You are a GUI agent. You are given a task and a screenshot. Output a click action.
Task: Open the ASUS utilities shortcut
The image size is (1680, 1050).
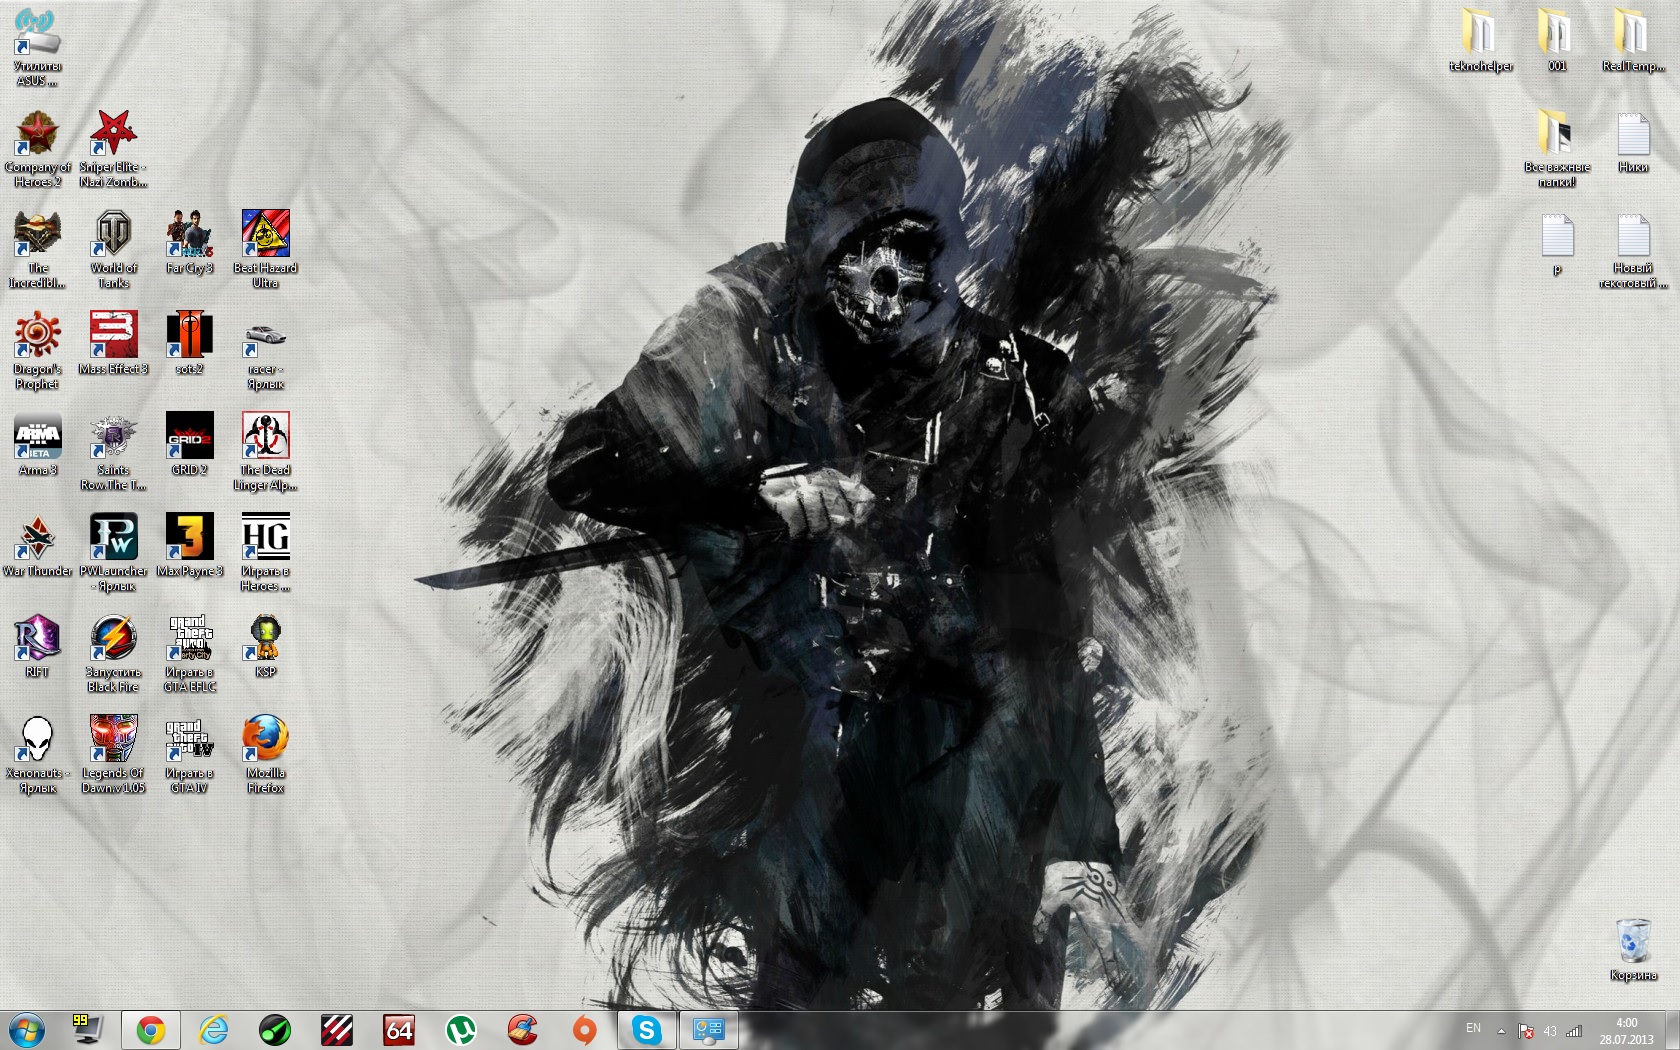pyautogui.click(x=38, y=48)
